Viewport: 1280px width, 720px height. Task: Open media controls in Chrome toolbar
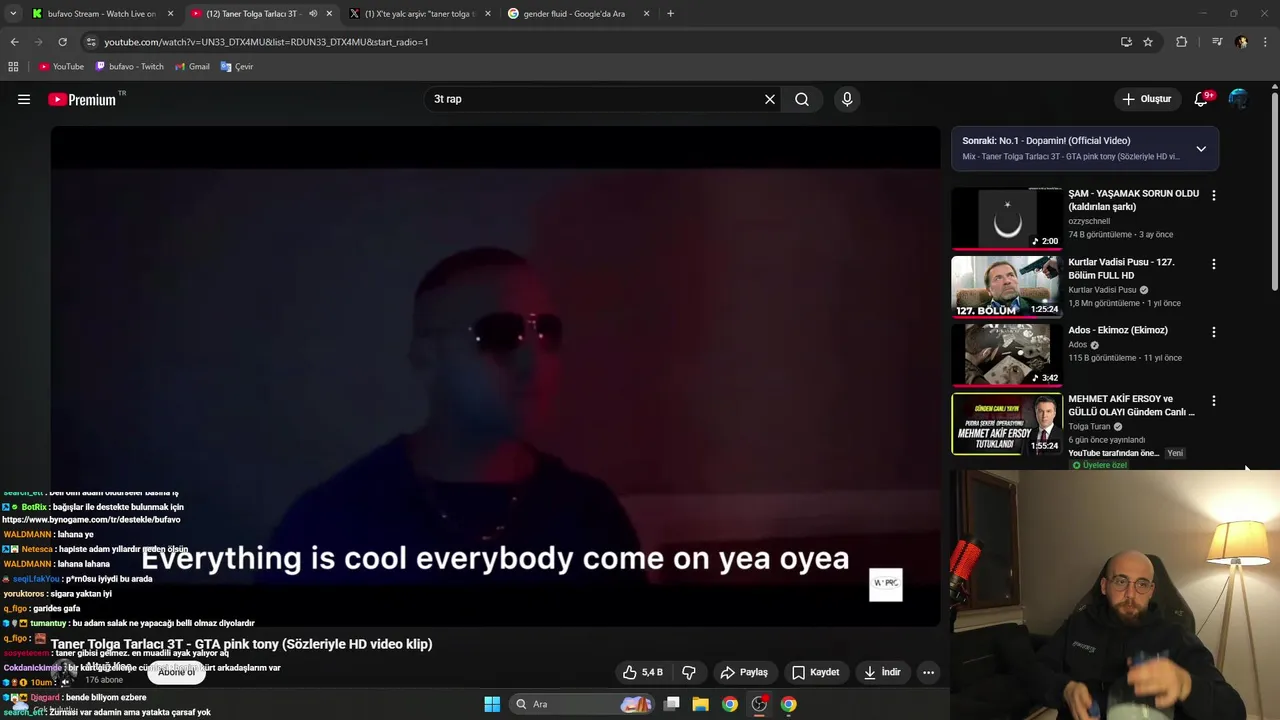coord(1216,42)
